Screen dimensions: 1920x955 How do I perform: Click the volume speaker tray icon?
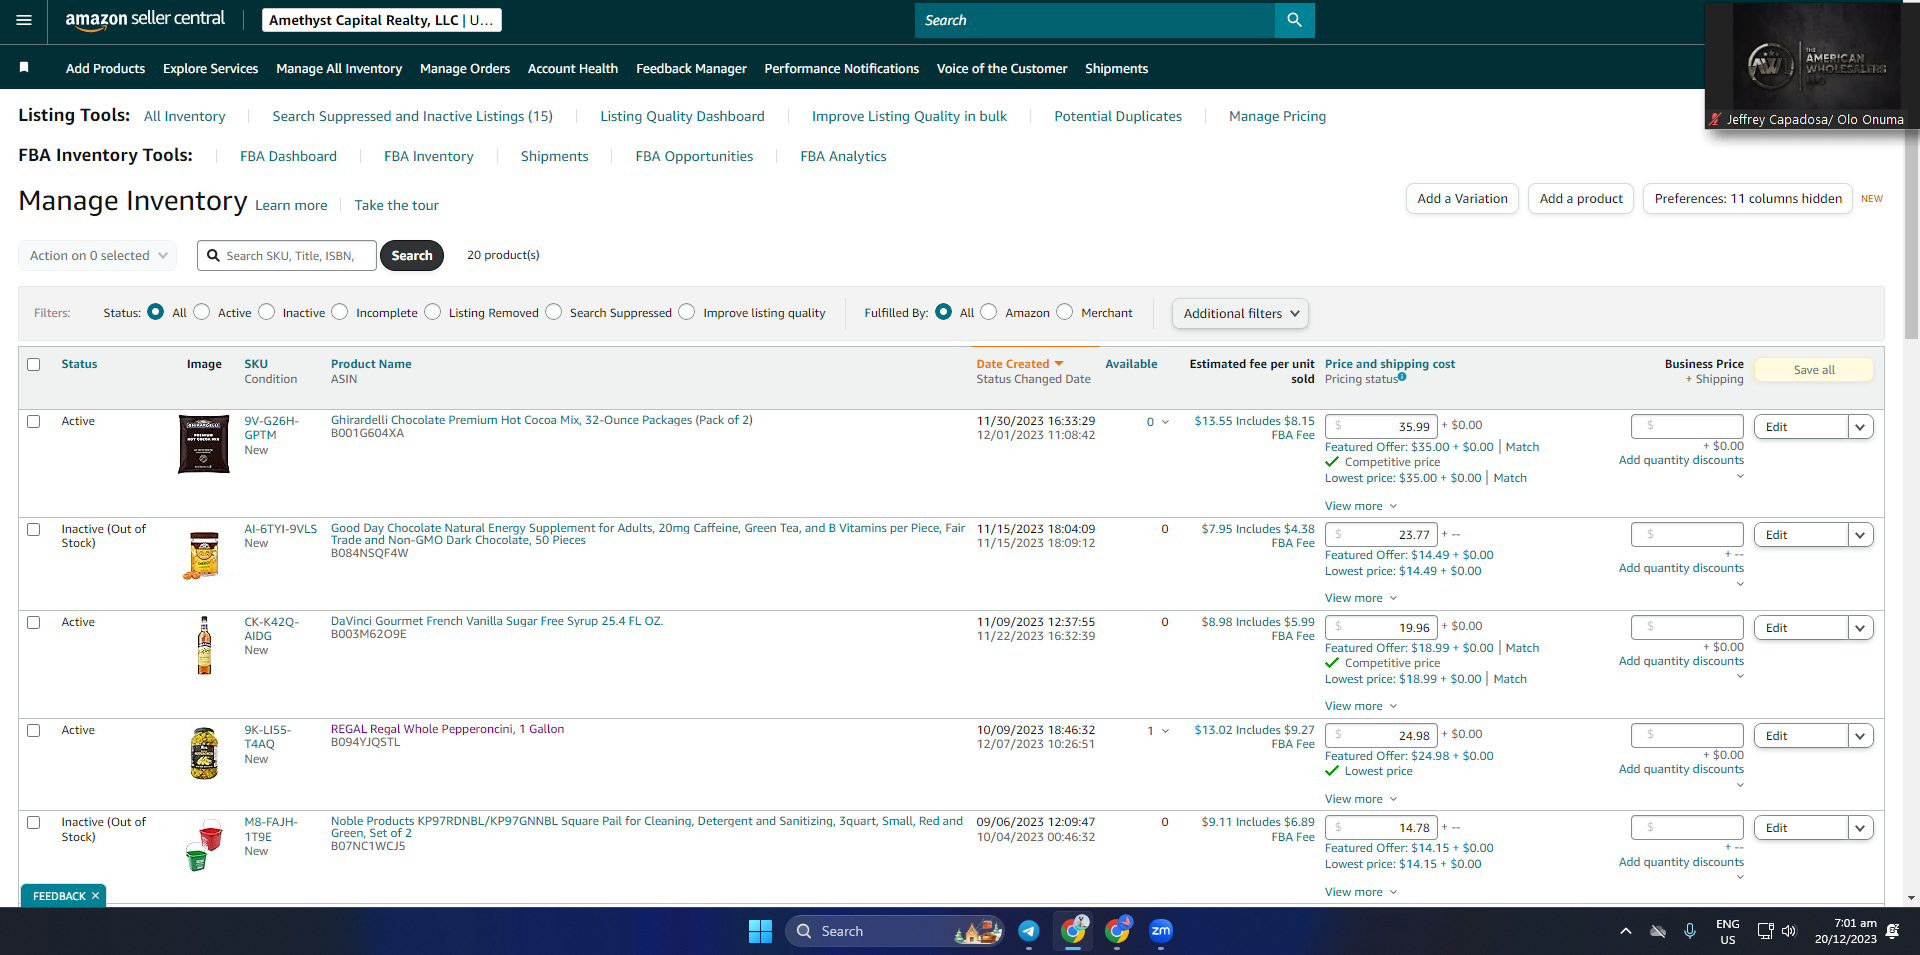click(x=1789, y=931)
